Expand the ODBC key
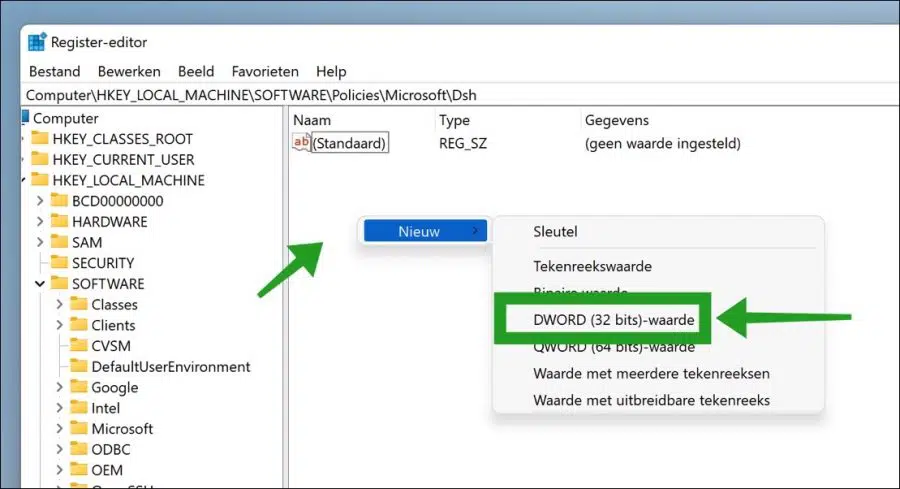The image size is (900, 489). (x=59, y=449)
